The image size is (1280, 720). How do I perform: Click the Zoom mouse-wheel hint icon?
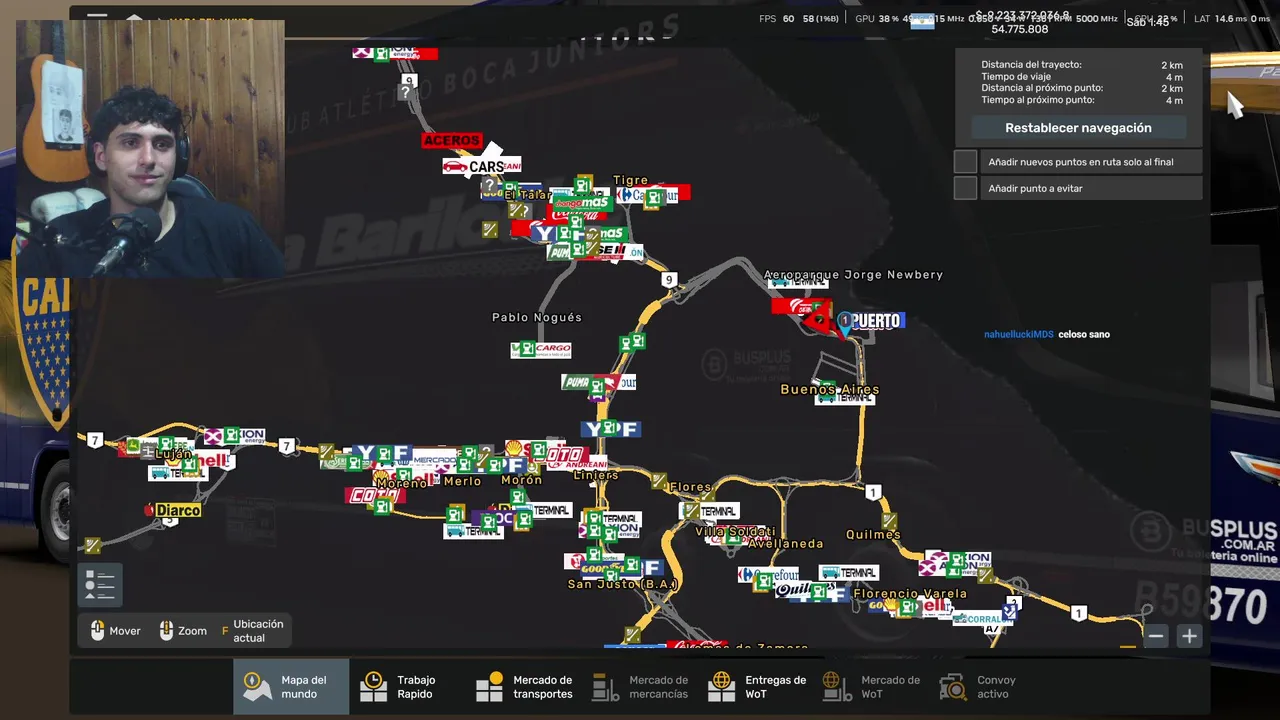point(166,631)
